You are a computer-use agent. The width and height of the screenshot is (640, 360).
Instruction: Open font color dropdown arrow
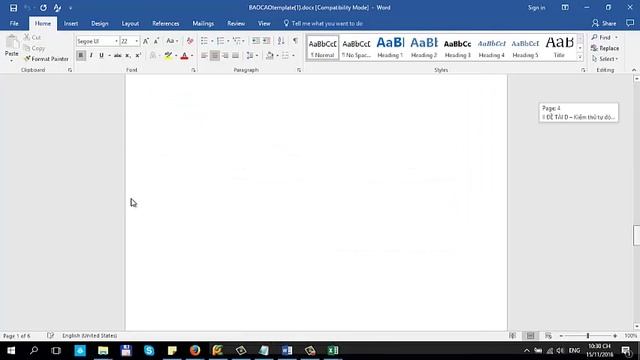click(x=192, y=56)
